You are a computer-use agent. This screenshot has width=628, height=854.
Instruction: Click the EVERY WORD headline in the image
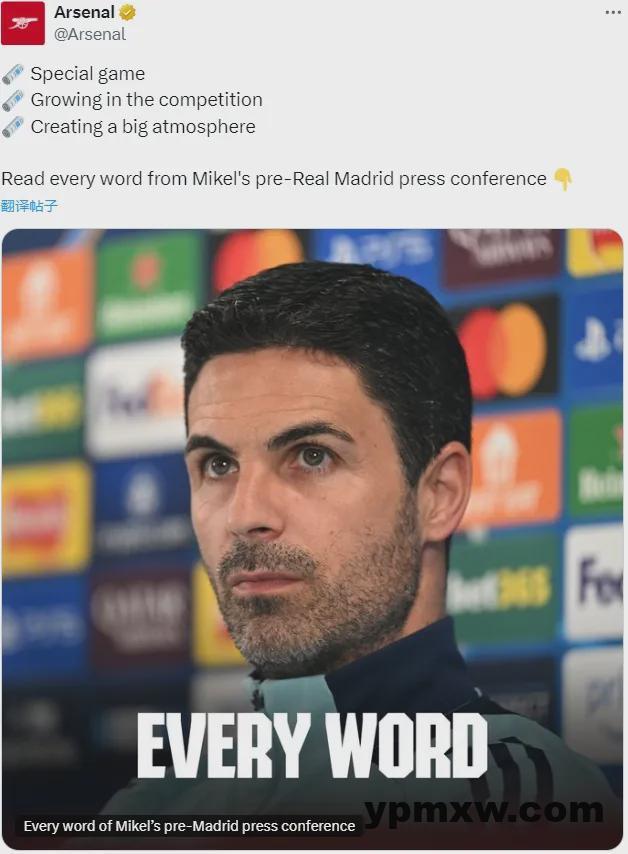(x=312, y=745)
